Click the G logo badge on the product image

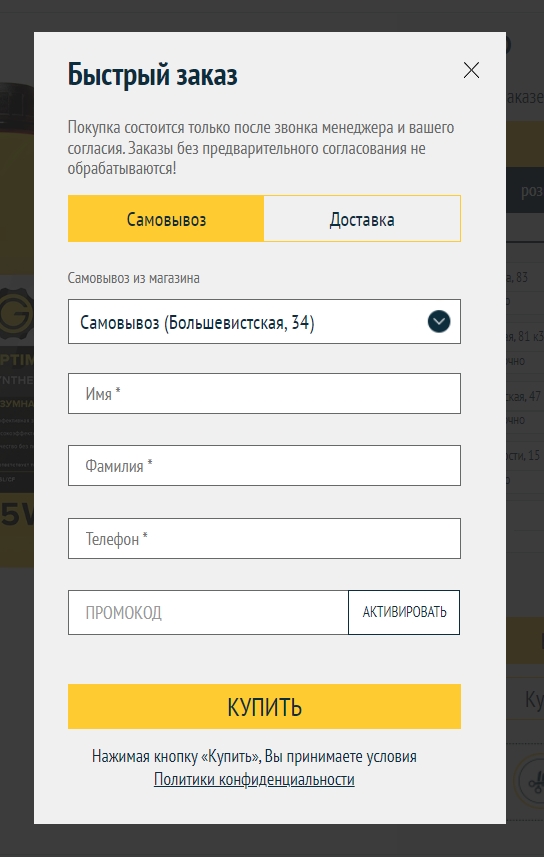coord(16,313)
